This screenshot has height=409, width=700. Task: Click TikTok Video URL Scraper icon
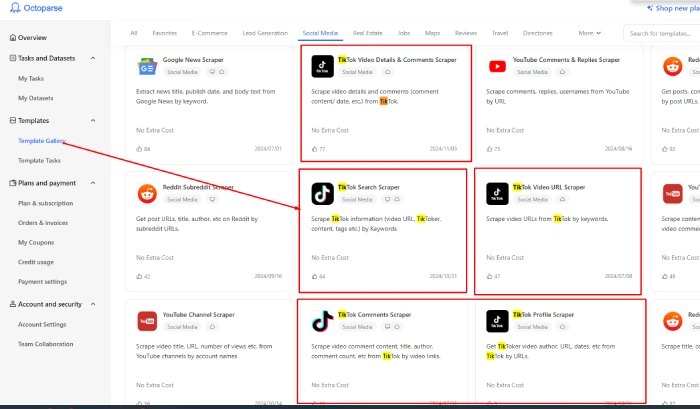(497, 194)
